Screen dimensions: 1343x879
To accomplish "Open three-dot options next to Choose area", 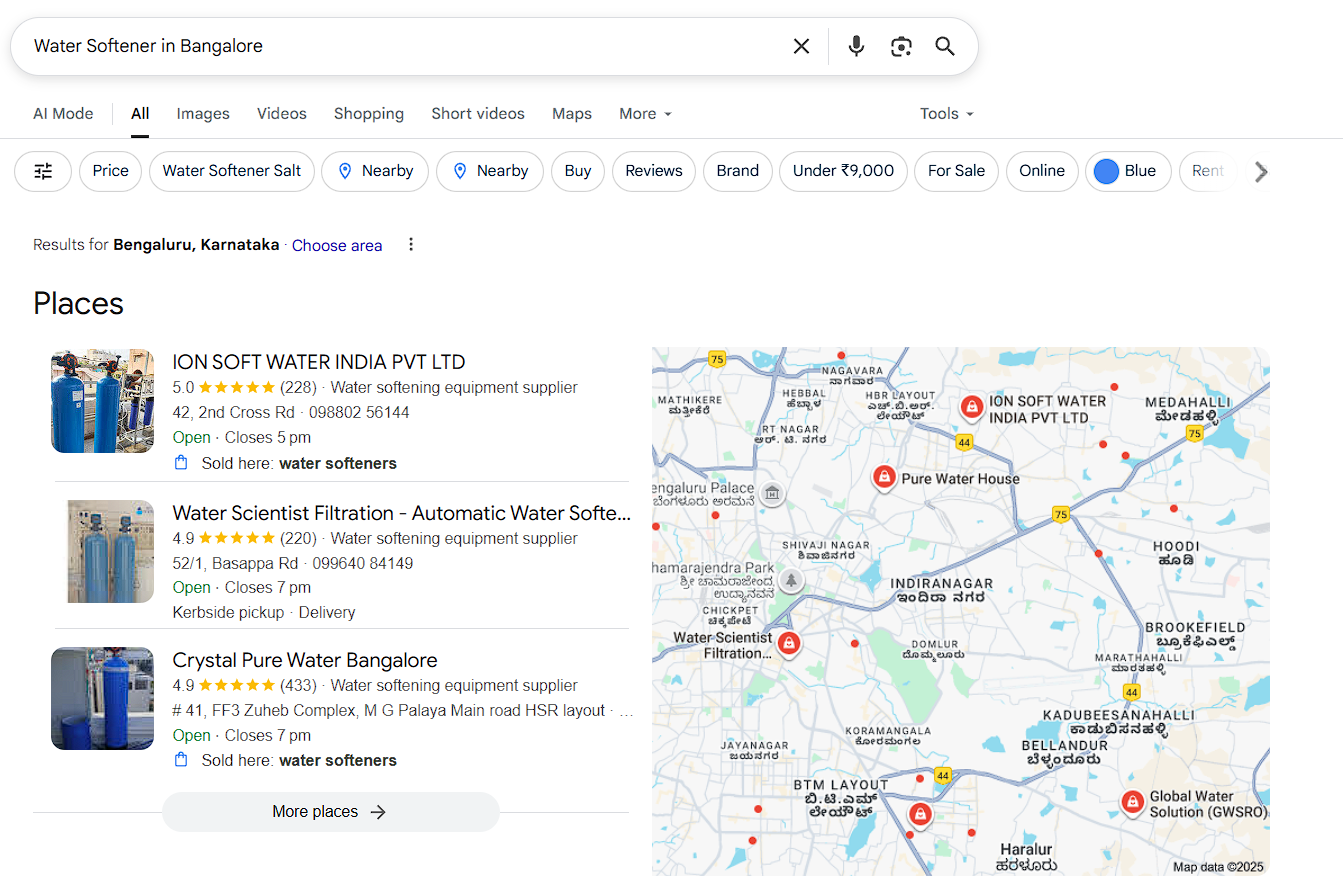I will [x=410, y=245].
